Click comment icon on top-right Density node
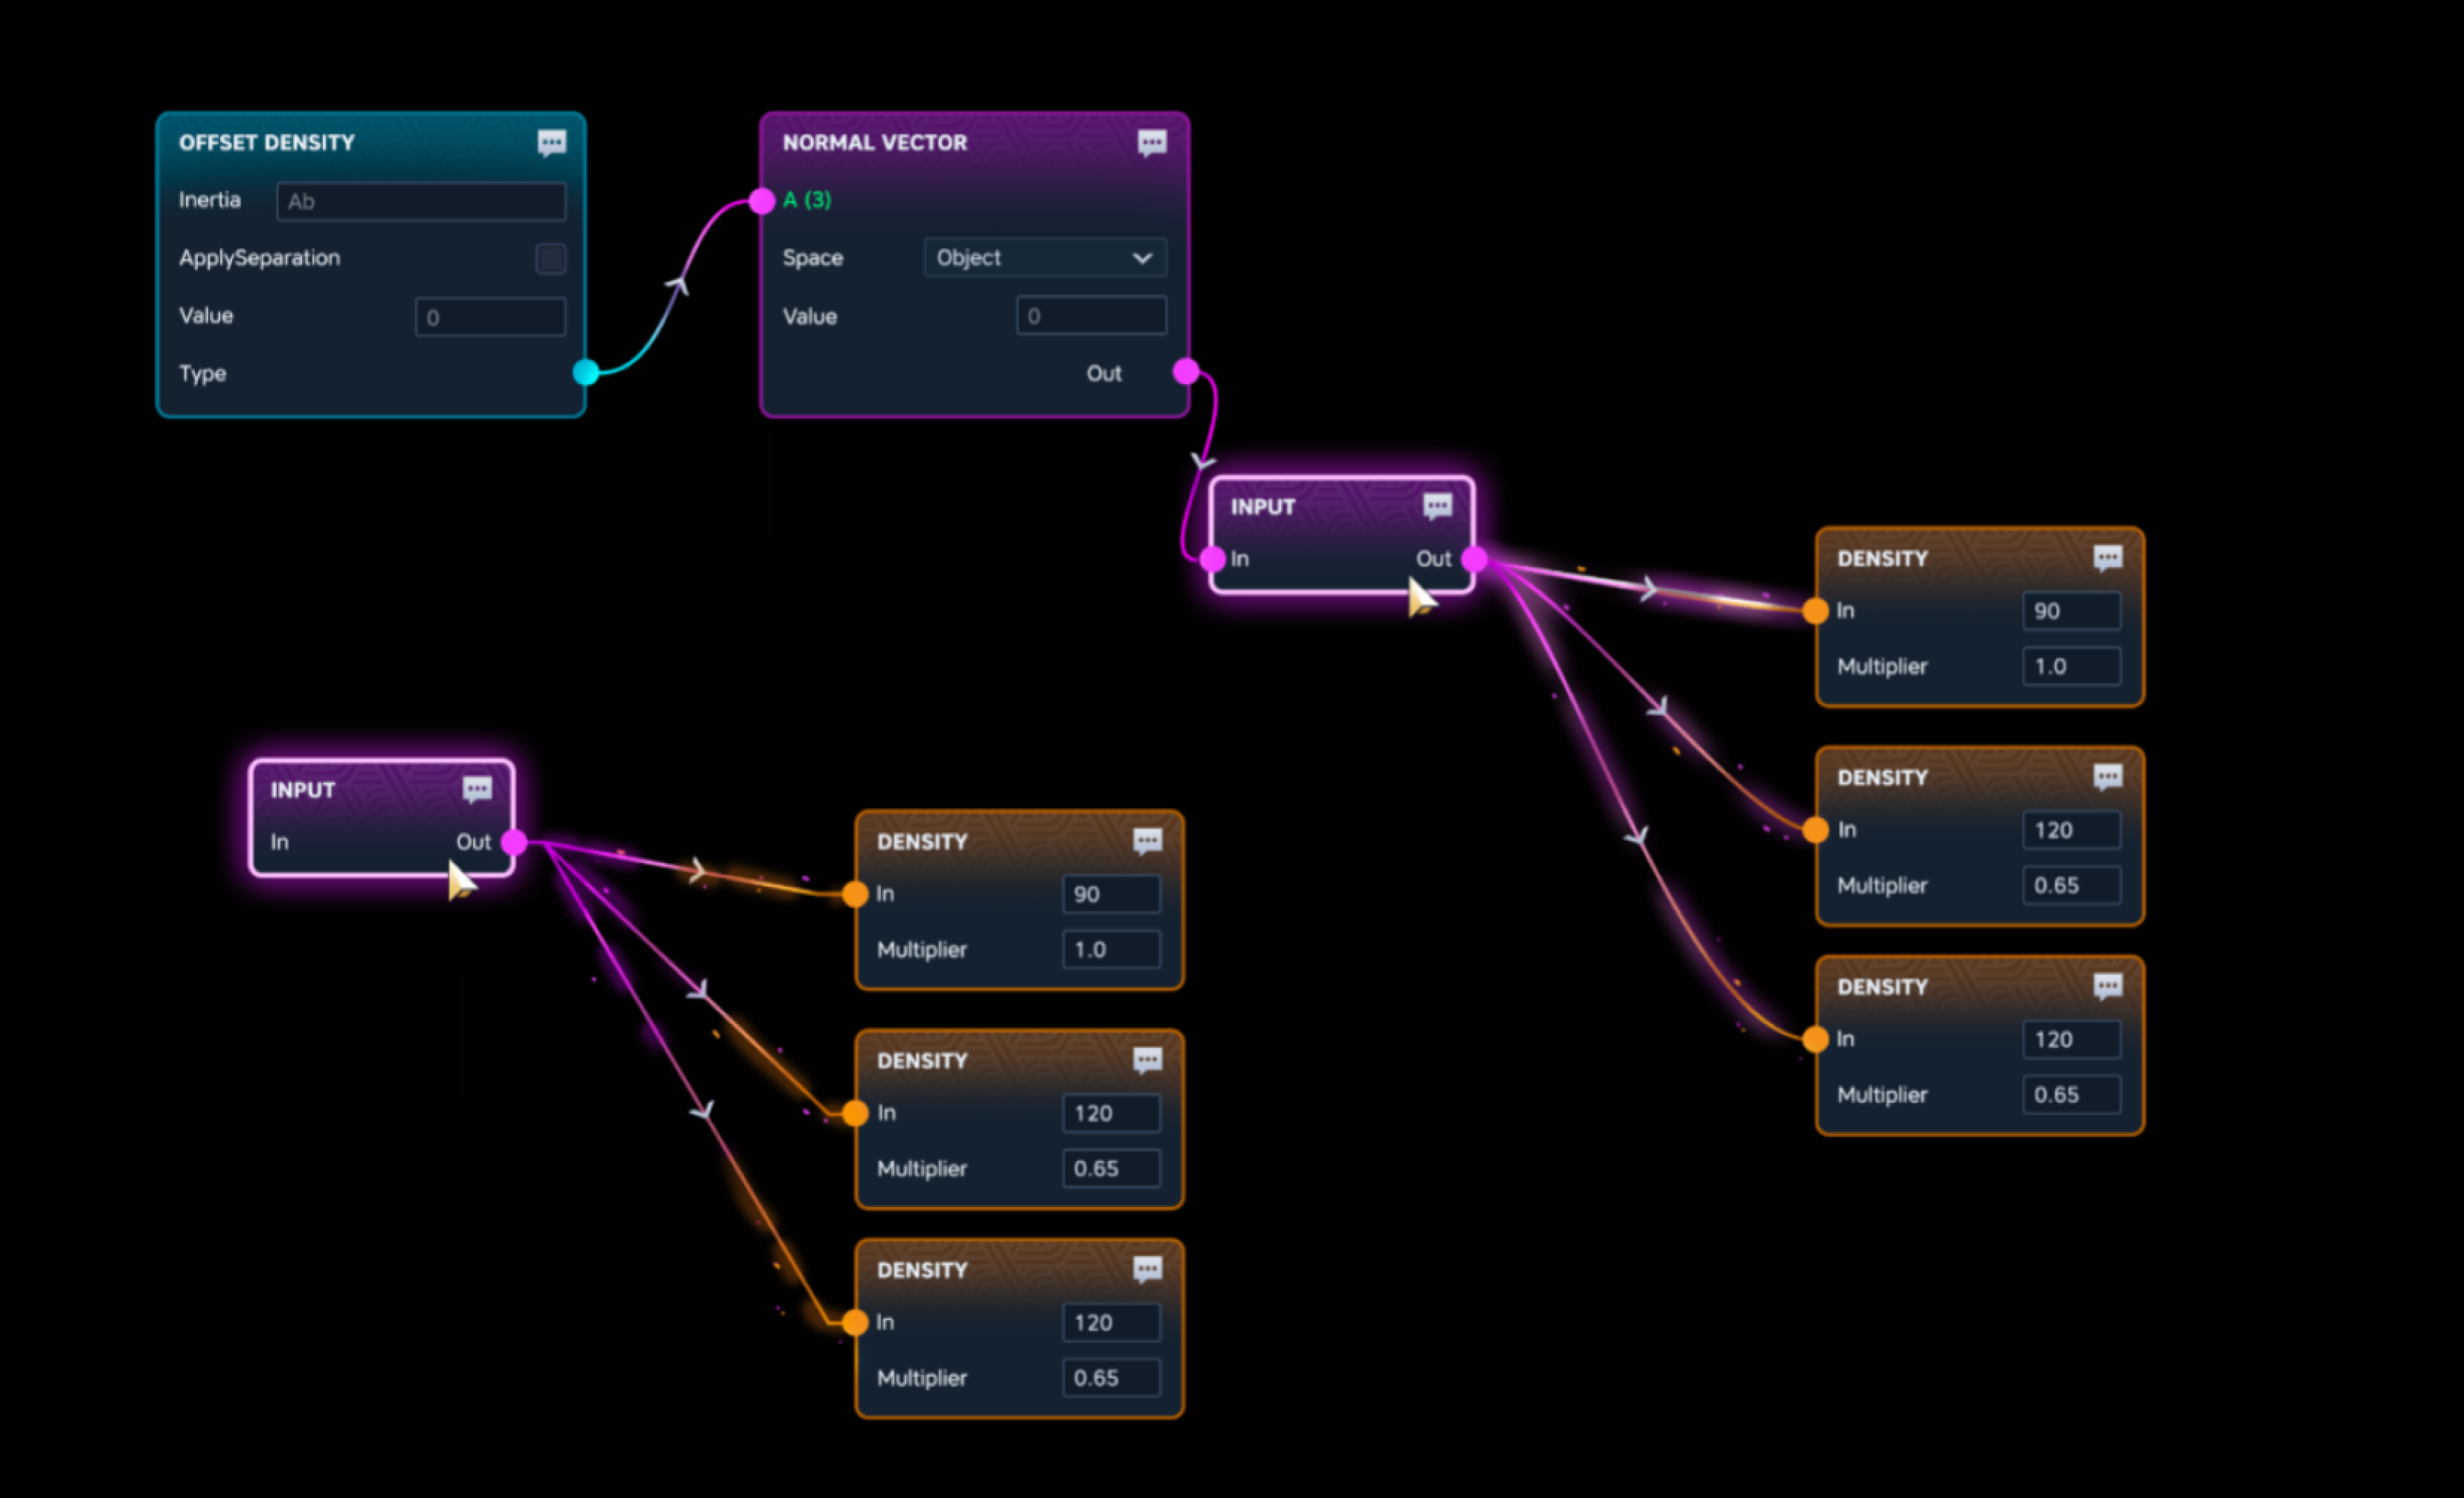Image resolution: width=2464 pixels, height=1498 pixels. pyautogui.click(x=2107, y=558)
